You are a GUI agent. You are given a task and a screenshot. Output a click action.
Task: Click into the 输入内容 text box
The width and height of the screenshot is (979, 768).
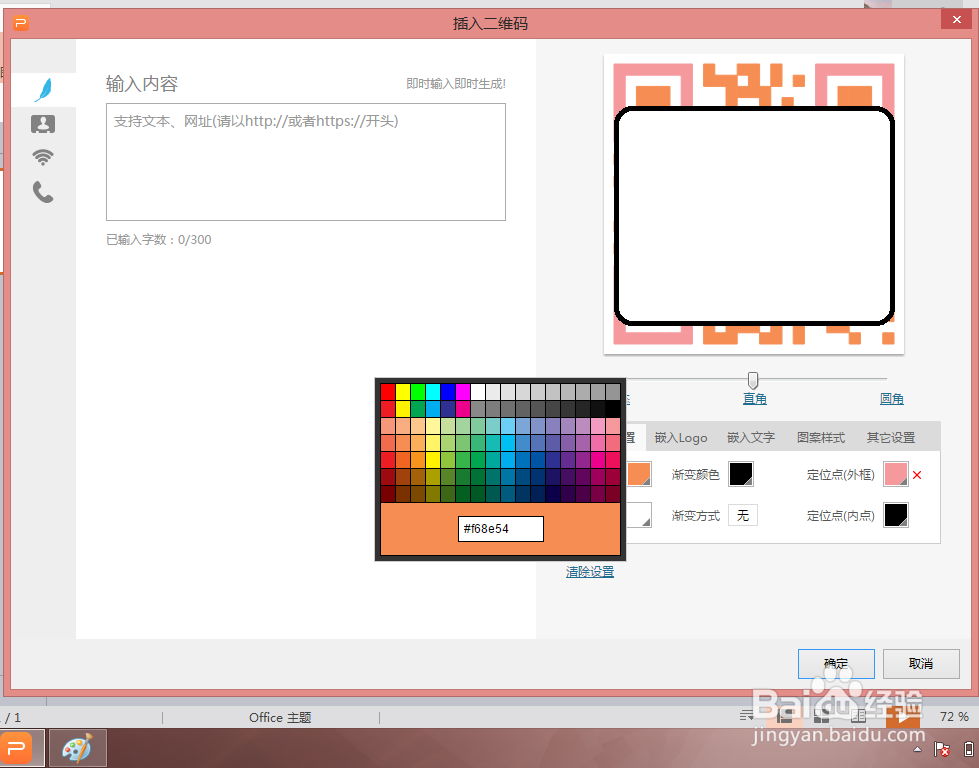306,162
